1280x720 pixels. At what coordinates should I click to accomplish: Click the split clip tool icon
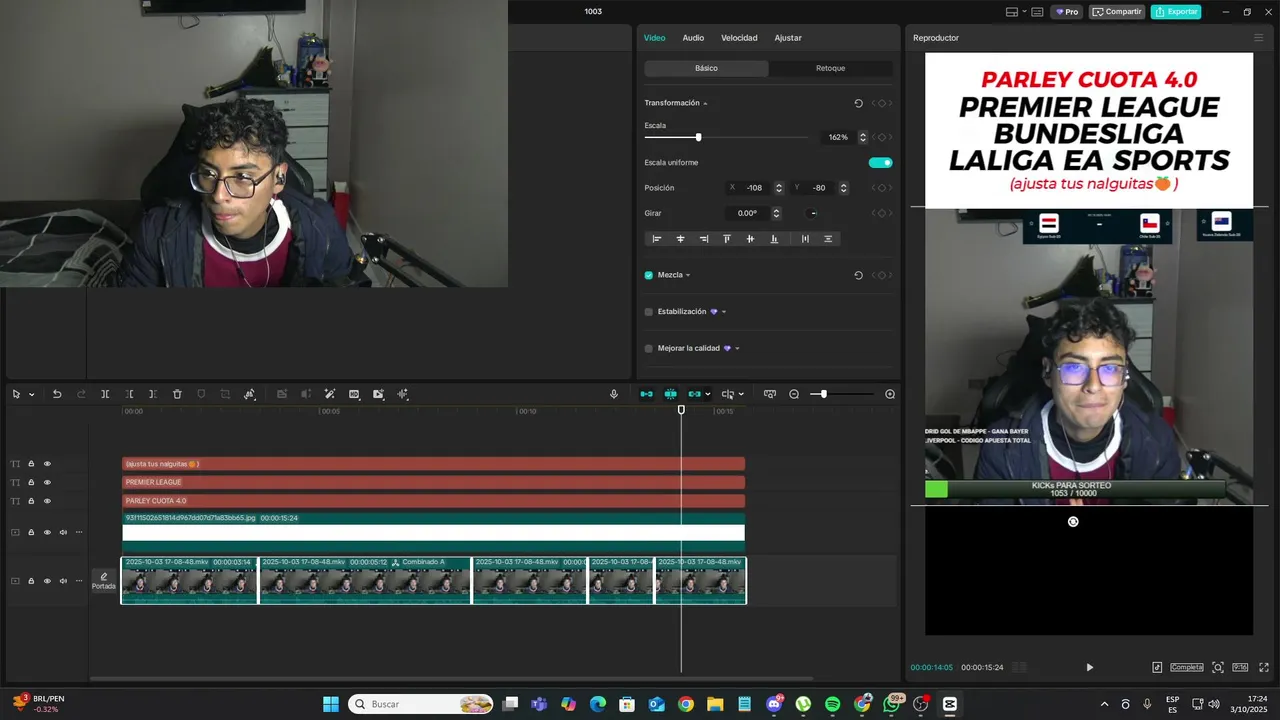105,394
